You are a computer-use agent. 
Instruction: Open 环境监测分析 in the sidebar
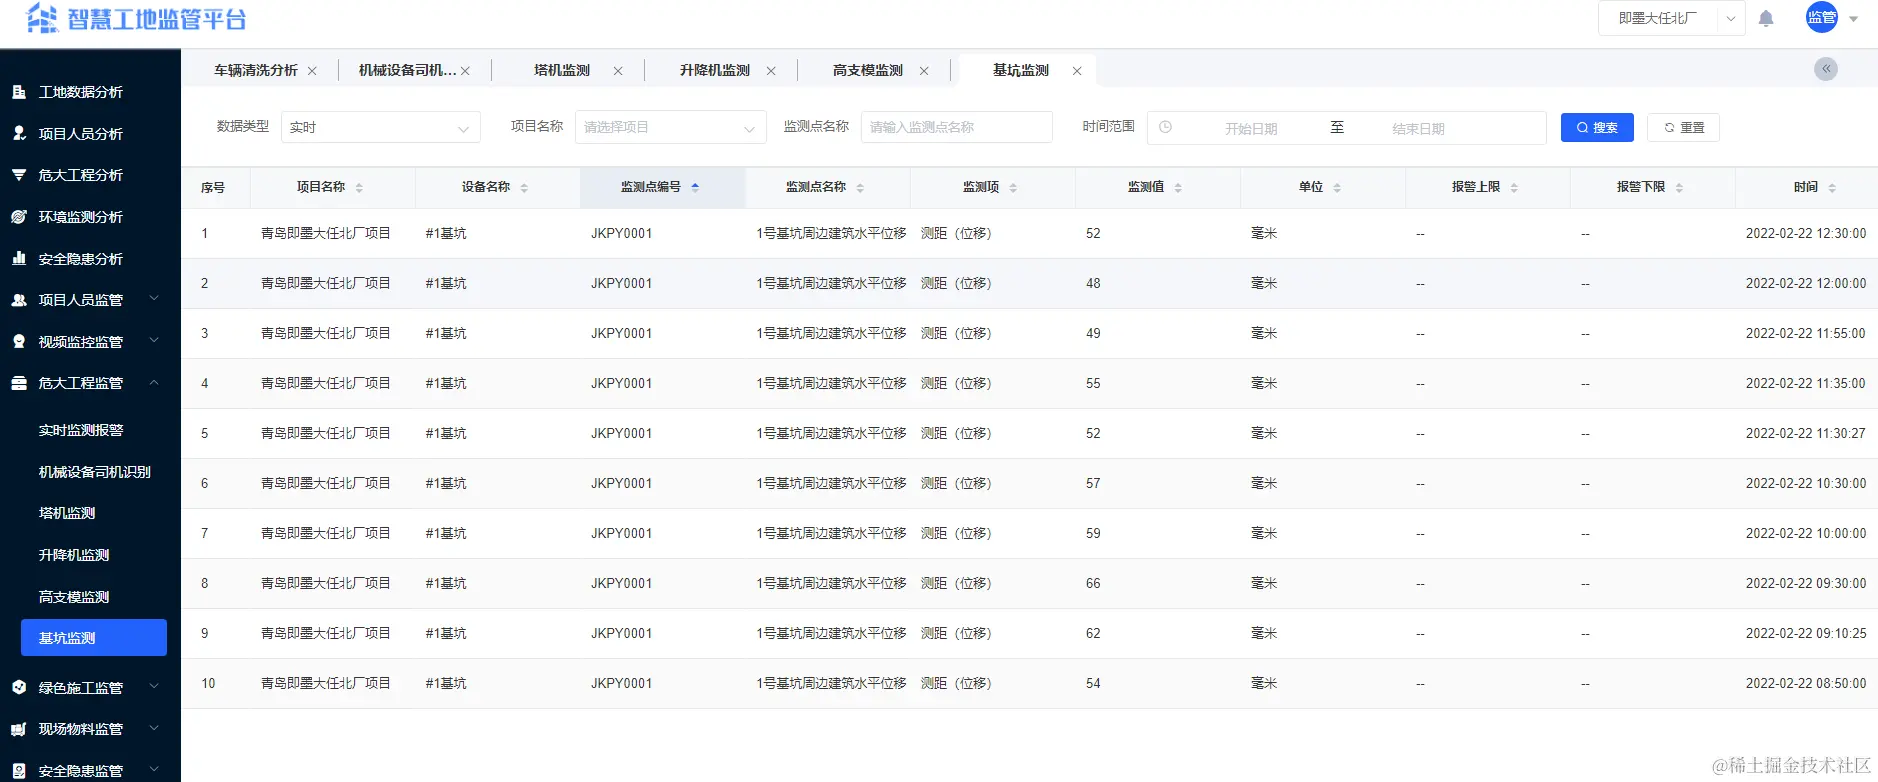click(80, 217)
